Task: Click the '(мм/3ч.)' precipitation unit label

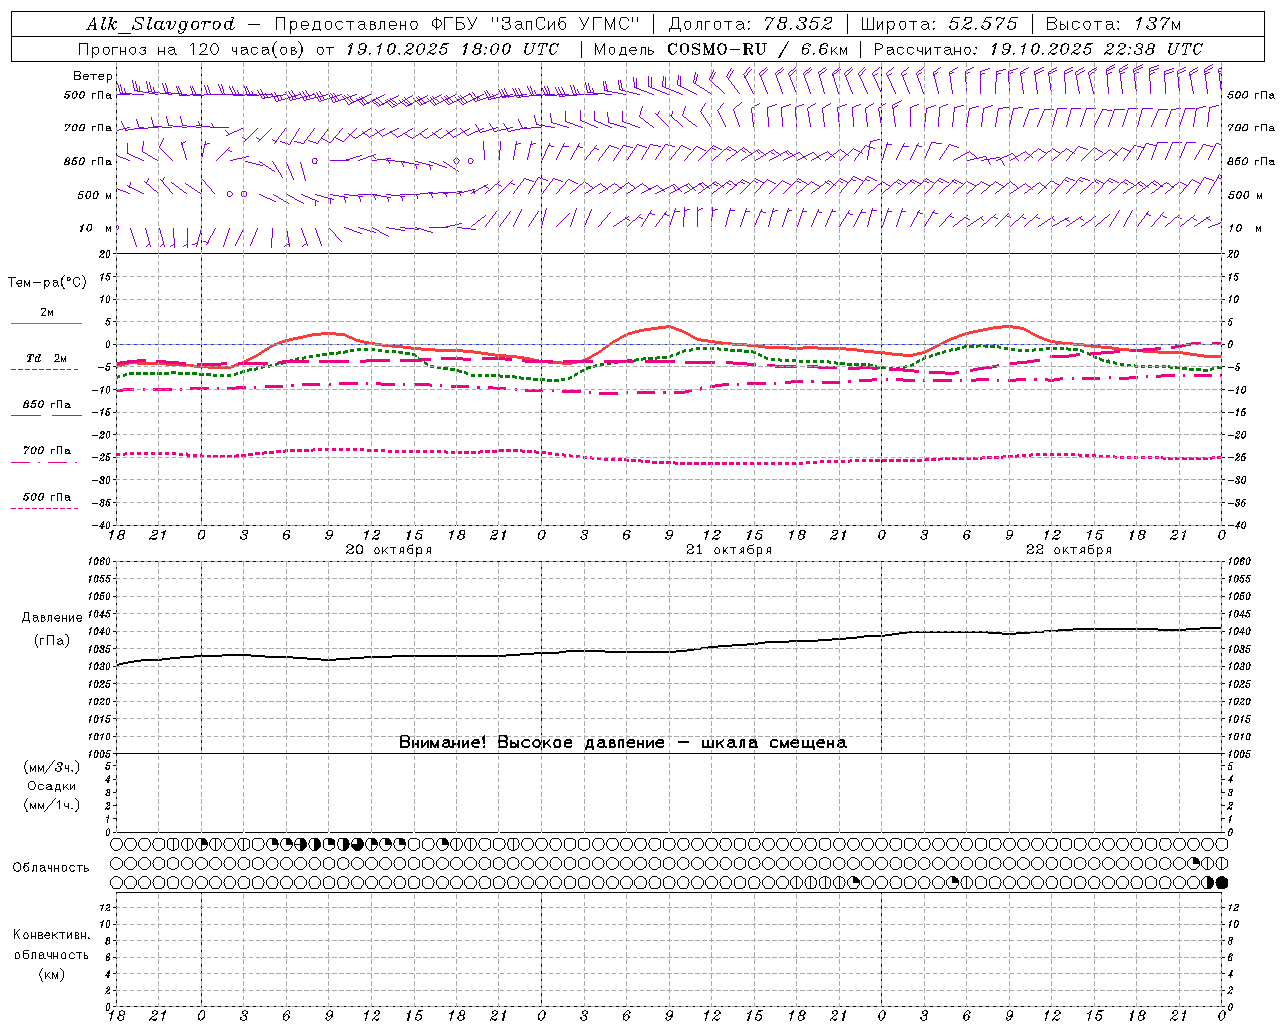Action: coord(51,767)
